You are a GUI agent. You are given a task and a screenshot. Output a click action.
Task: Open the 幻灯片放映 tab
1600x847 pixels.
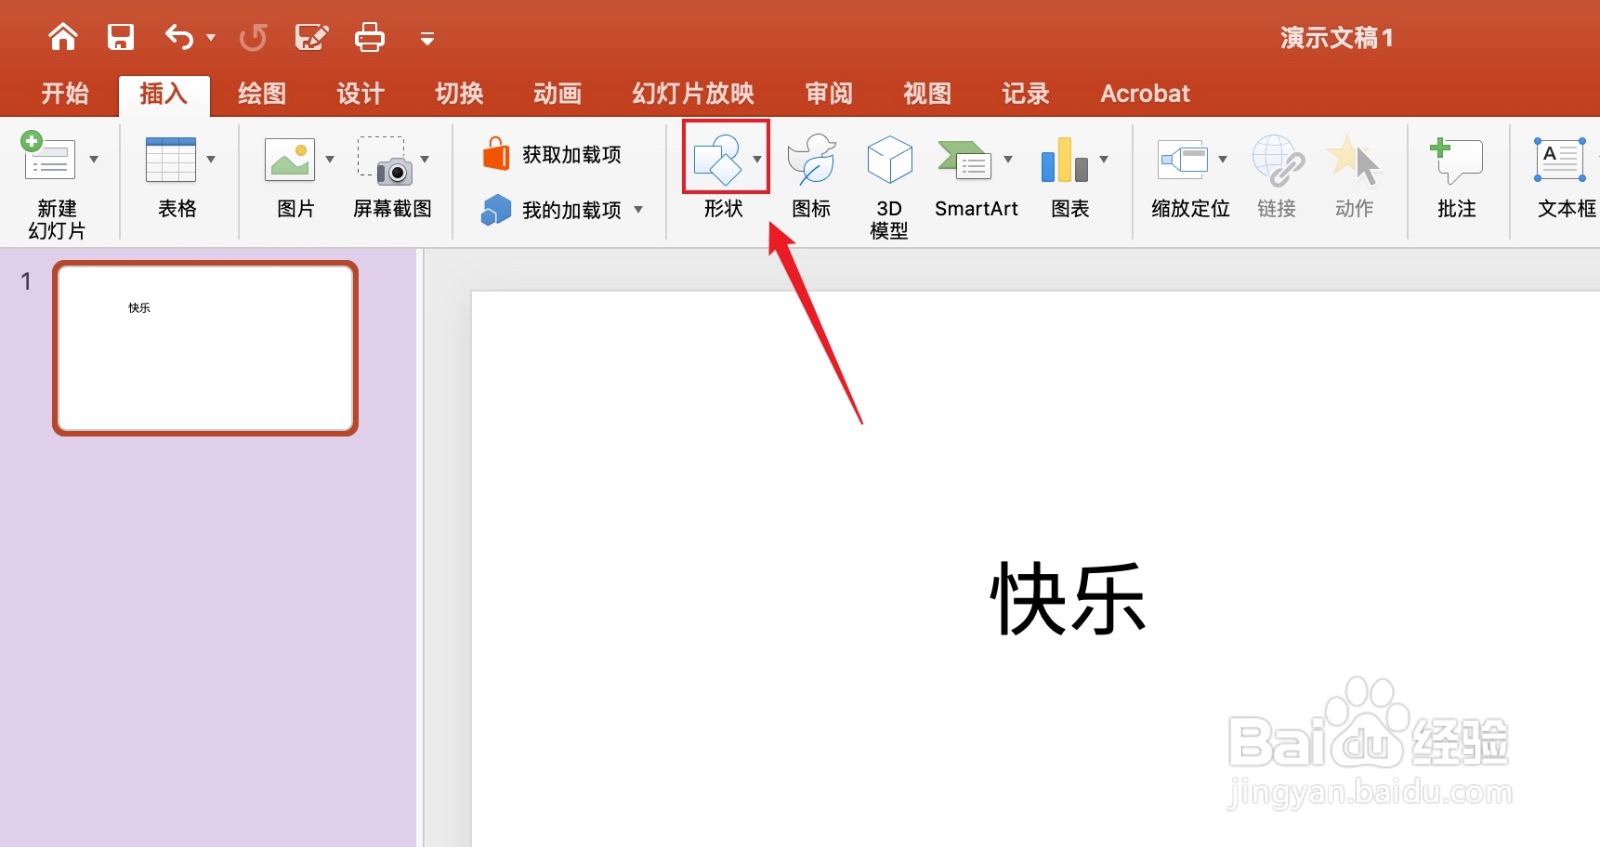click(x=693, y=94)
